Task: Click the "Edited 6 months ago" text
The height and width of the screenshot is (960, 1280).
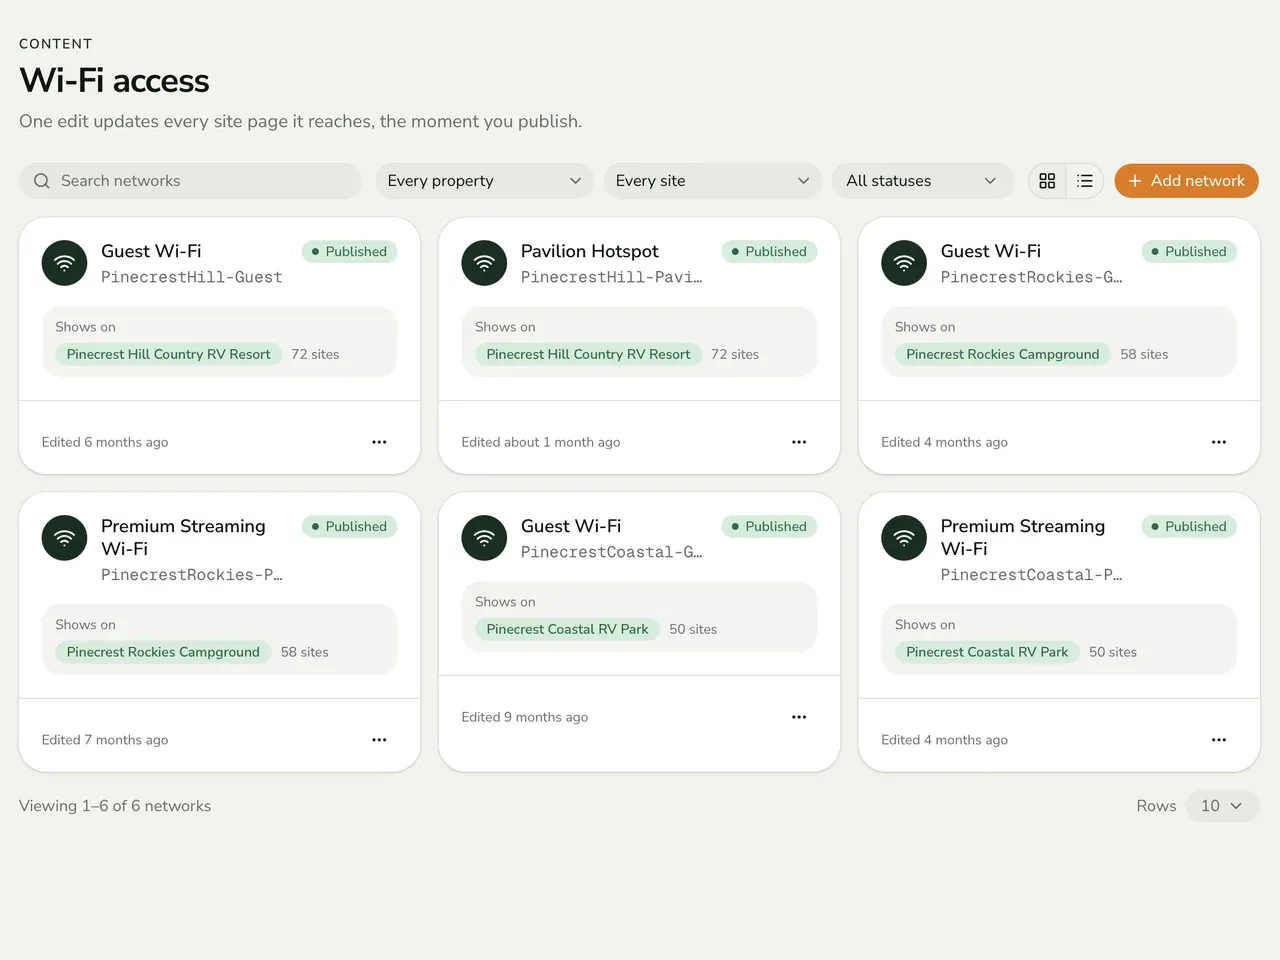Action: tap(105, 442)
